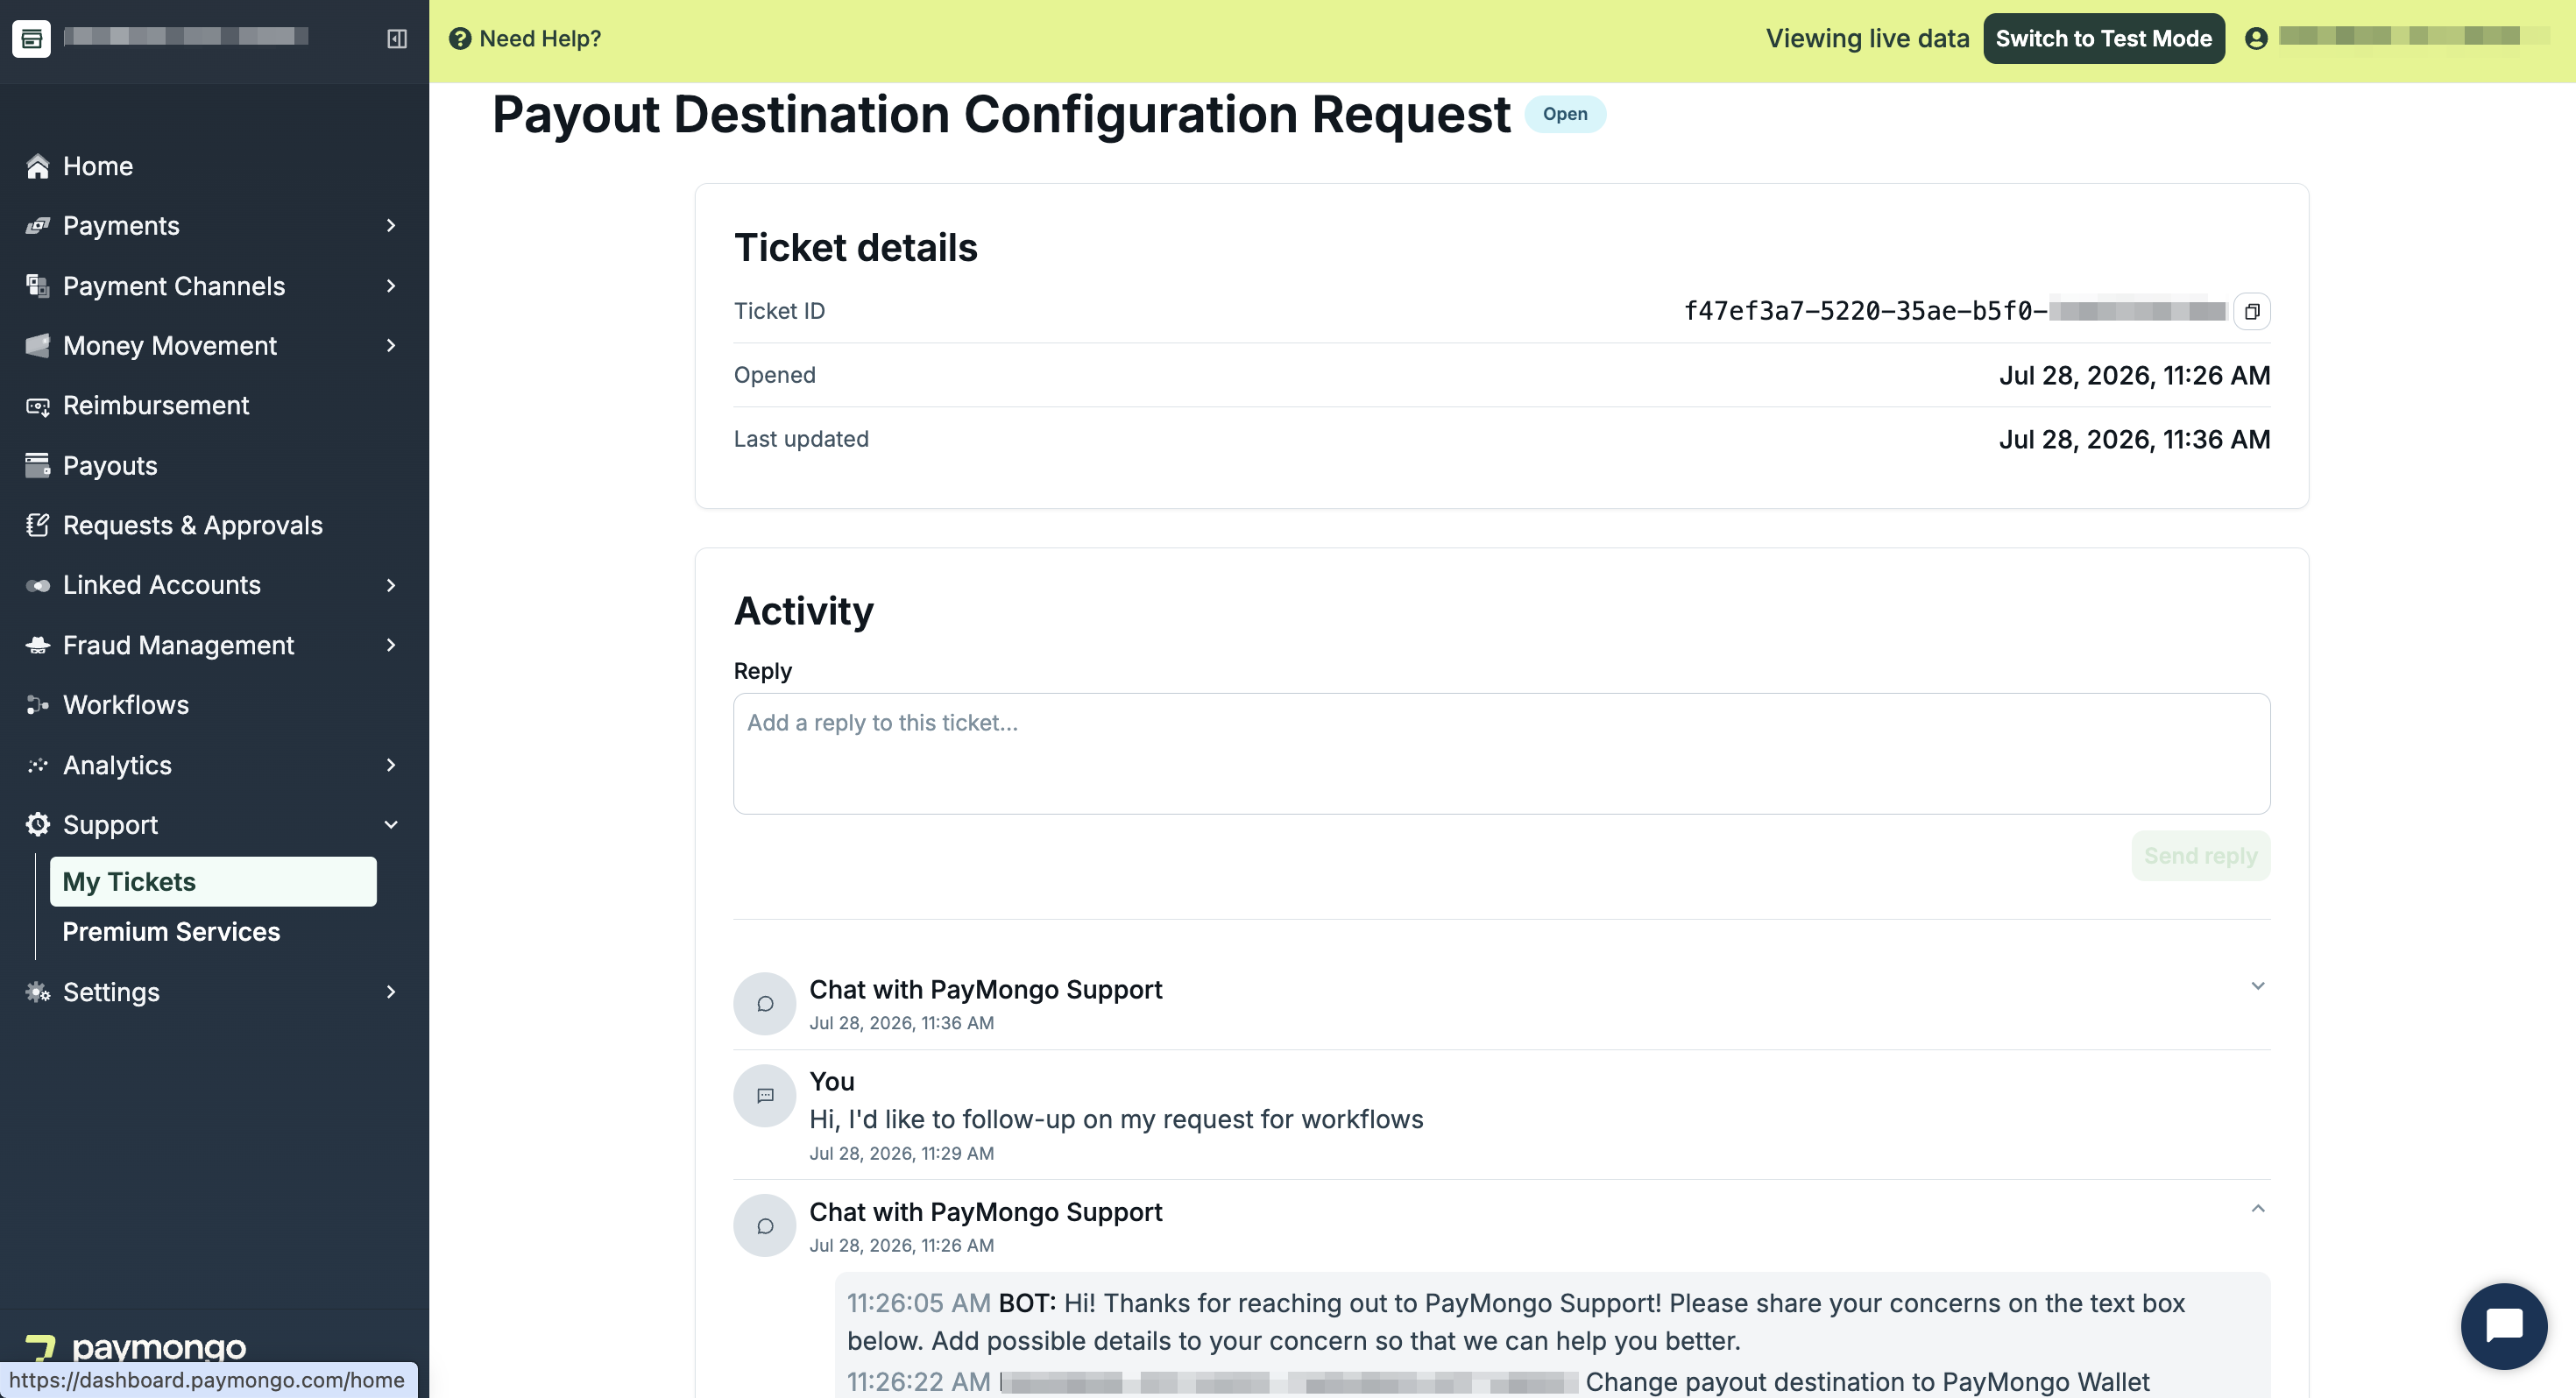
Task: Click the Open status badge
Action: (1565, 114)
